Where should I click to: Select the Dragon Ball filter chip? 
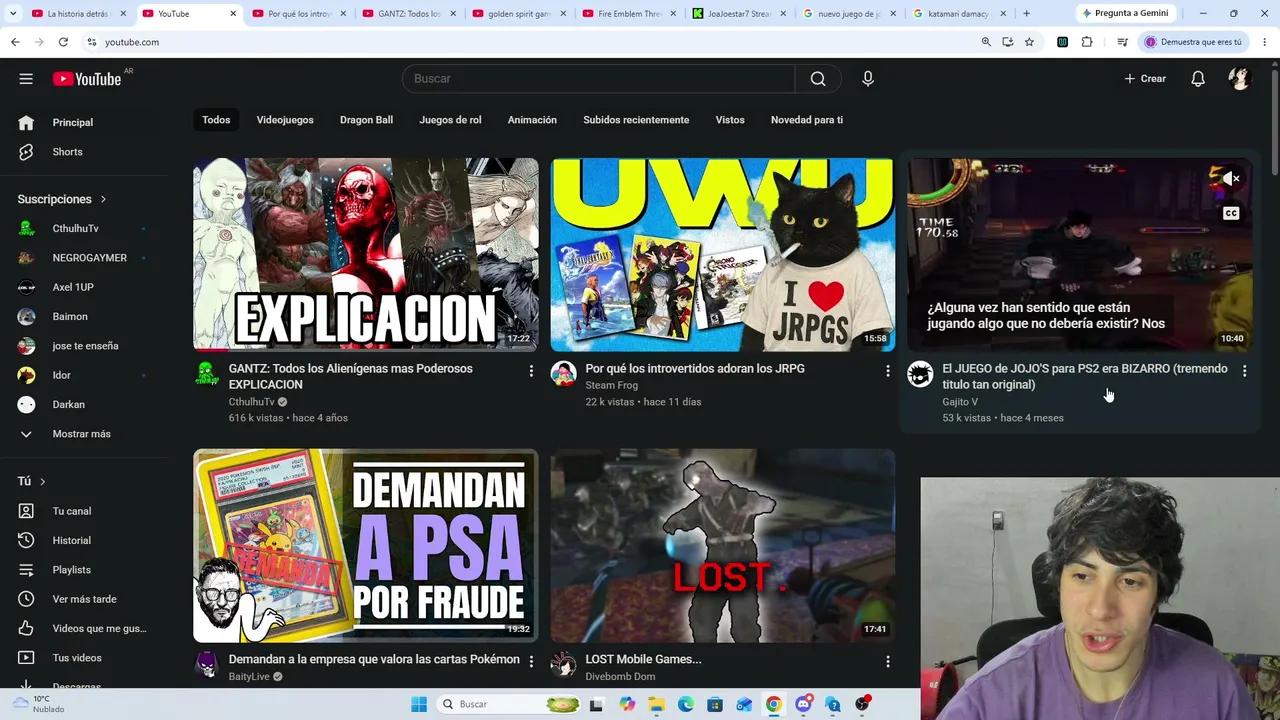[366, 120]
